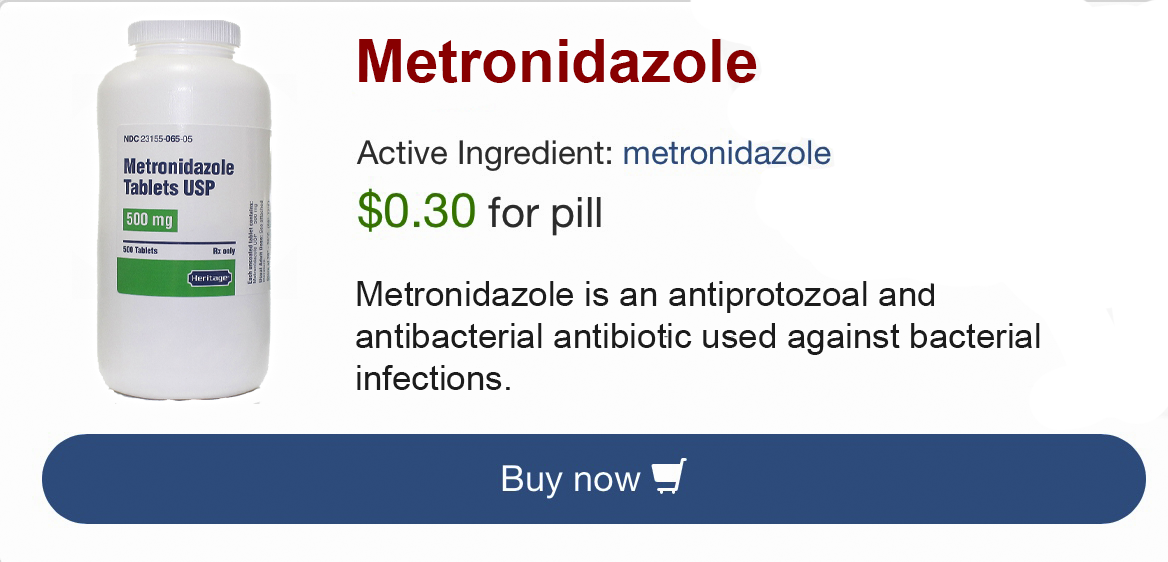Click 'Metronidazole Tablets USP' text on label

[178, 177]
